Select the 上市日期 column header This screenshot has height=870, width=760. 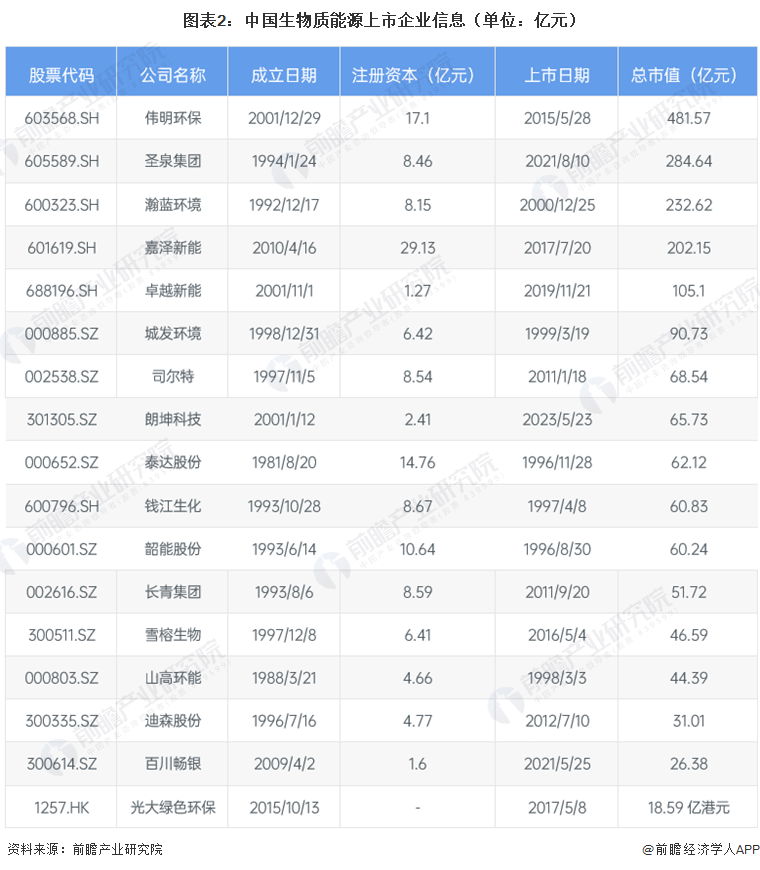coord(557,75)
